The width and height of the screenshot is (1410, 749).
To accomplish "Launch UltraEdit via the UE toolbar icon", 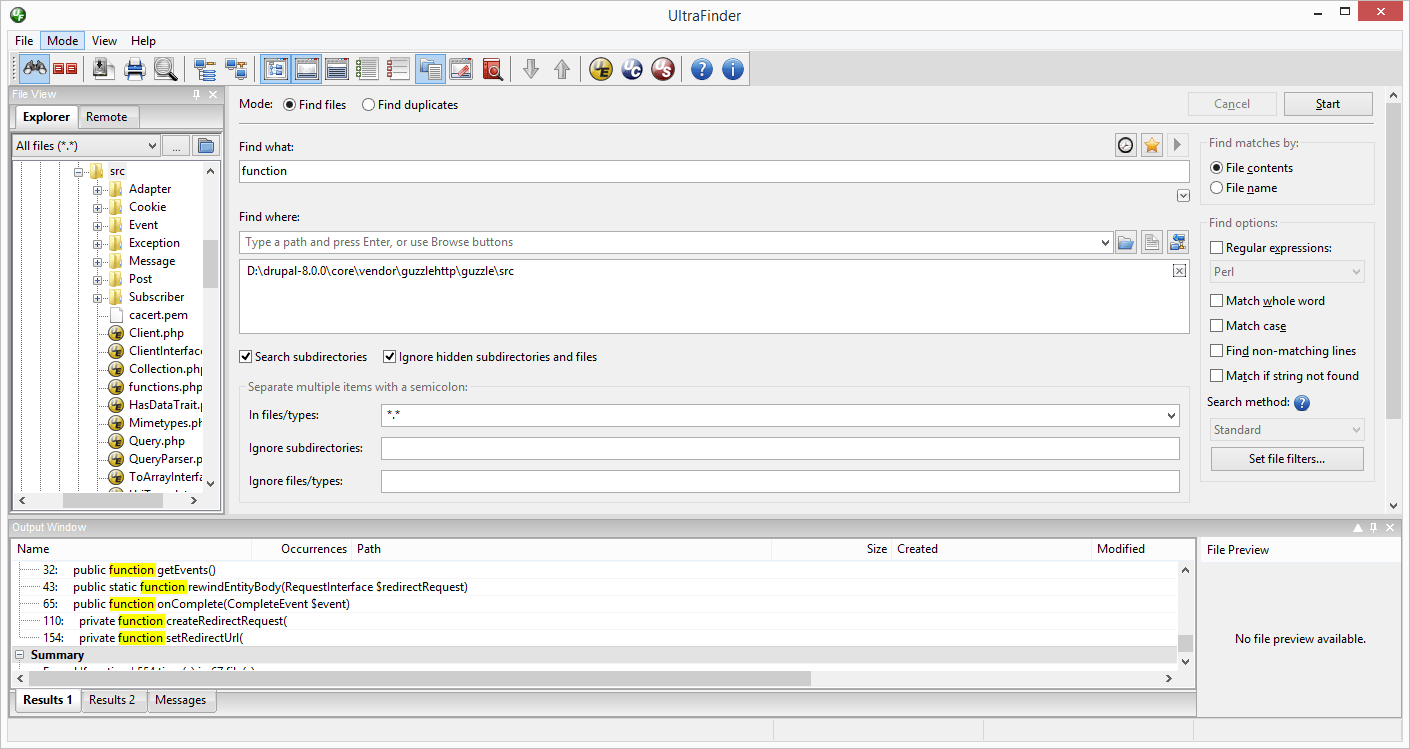I will (600, 69).
